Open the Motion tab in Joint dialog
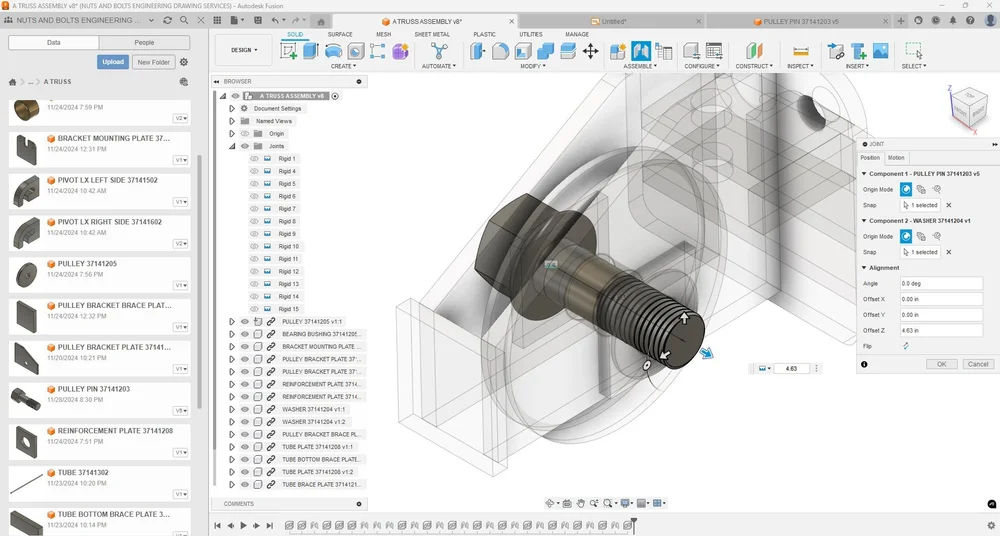The image size is (1000, 536). pyautogui.click(x=896, y=158)
